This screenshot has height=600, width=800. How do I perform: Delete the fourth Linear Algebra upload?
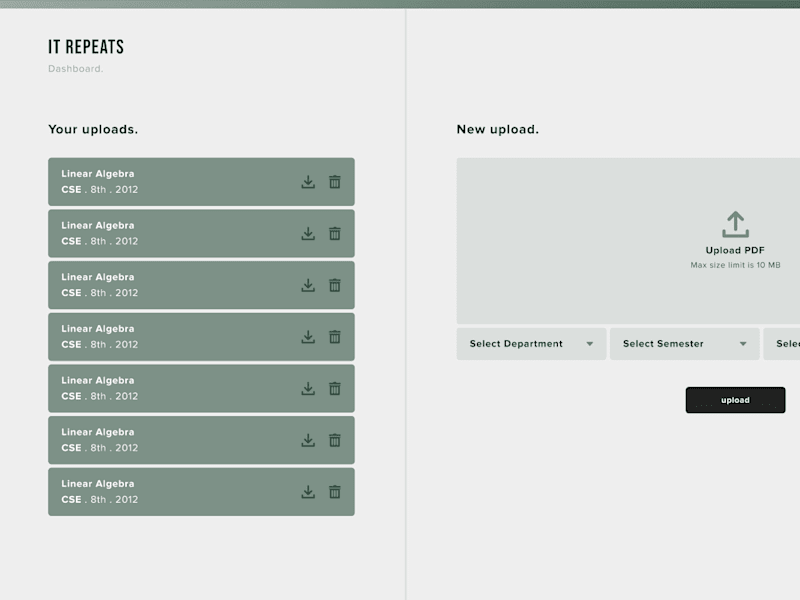(x=335, y=337)
